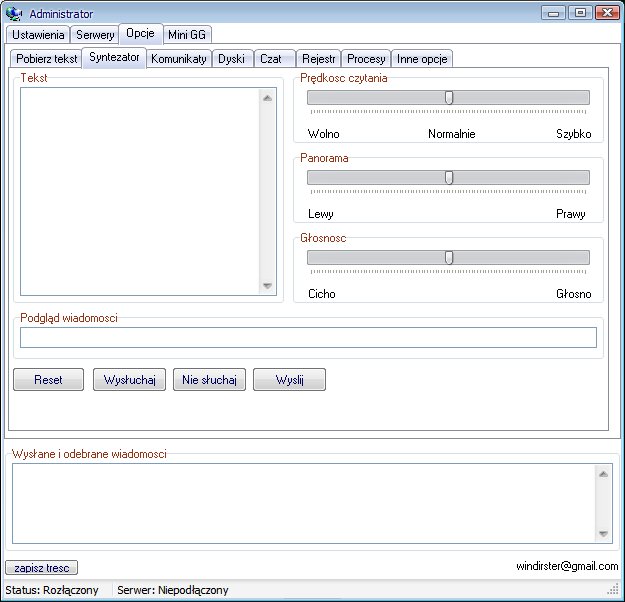The image size is (625, 602).
Task: Click the Wyslij send button
Action: (x=289, y=380)
